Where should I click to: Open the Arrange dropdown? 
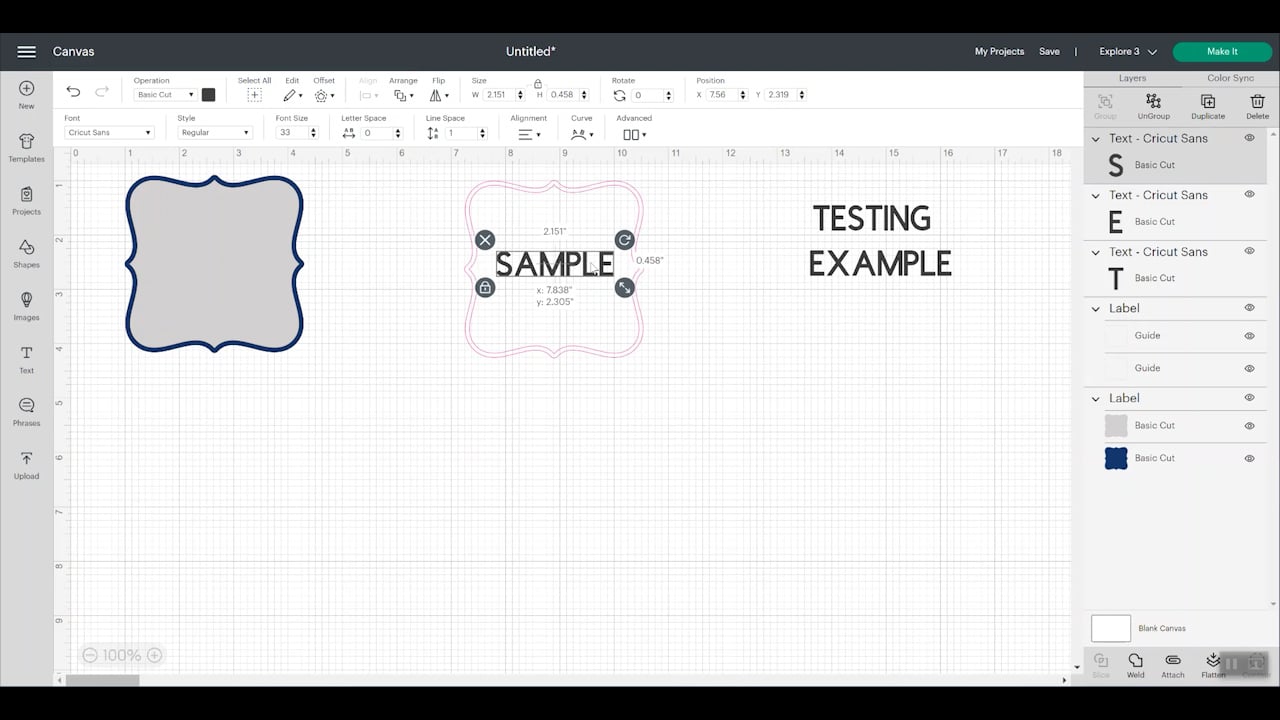pyautogui.click(x=403, y=95)
